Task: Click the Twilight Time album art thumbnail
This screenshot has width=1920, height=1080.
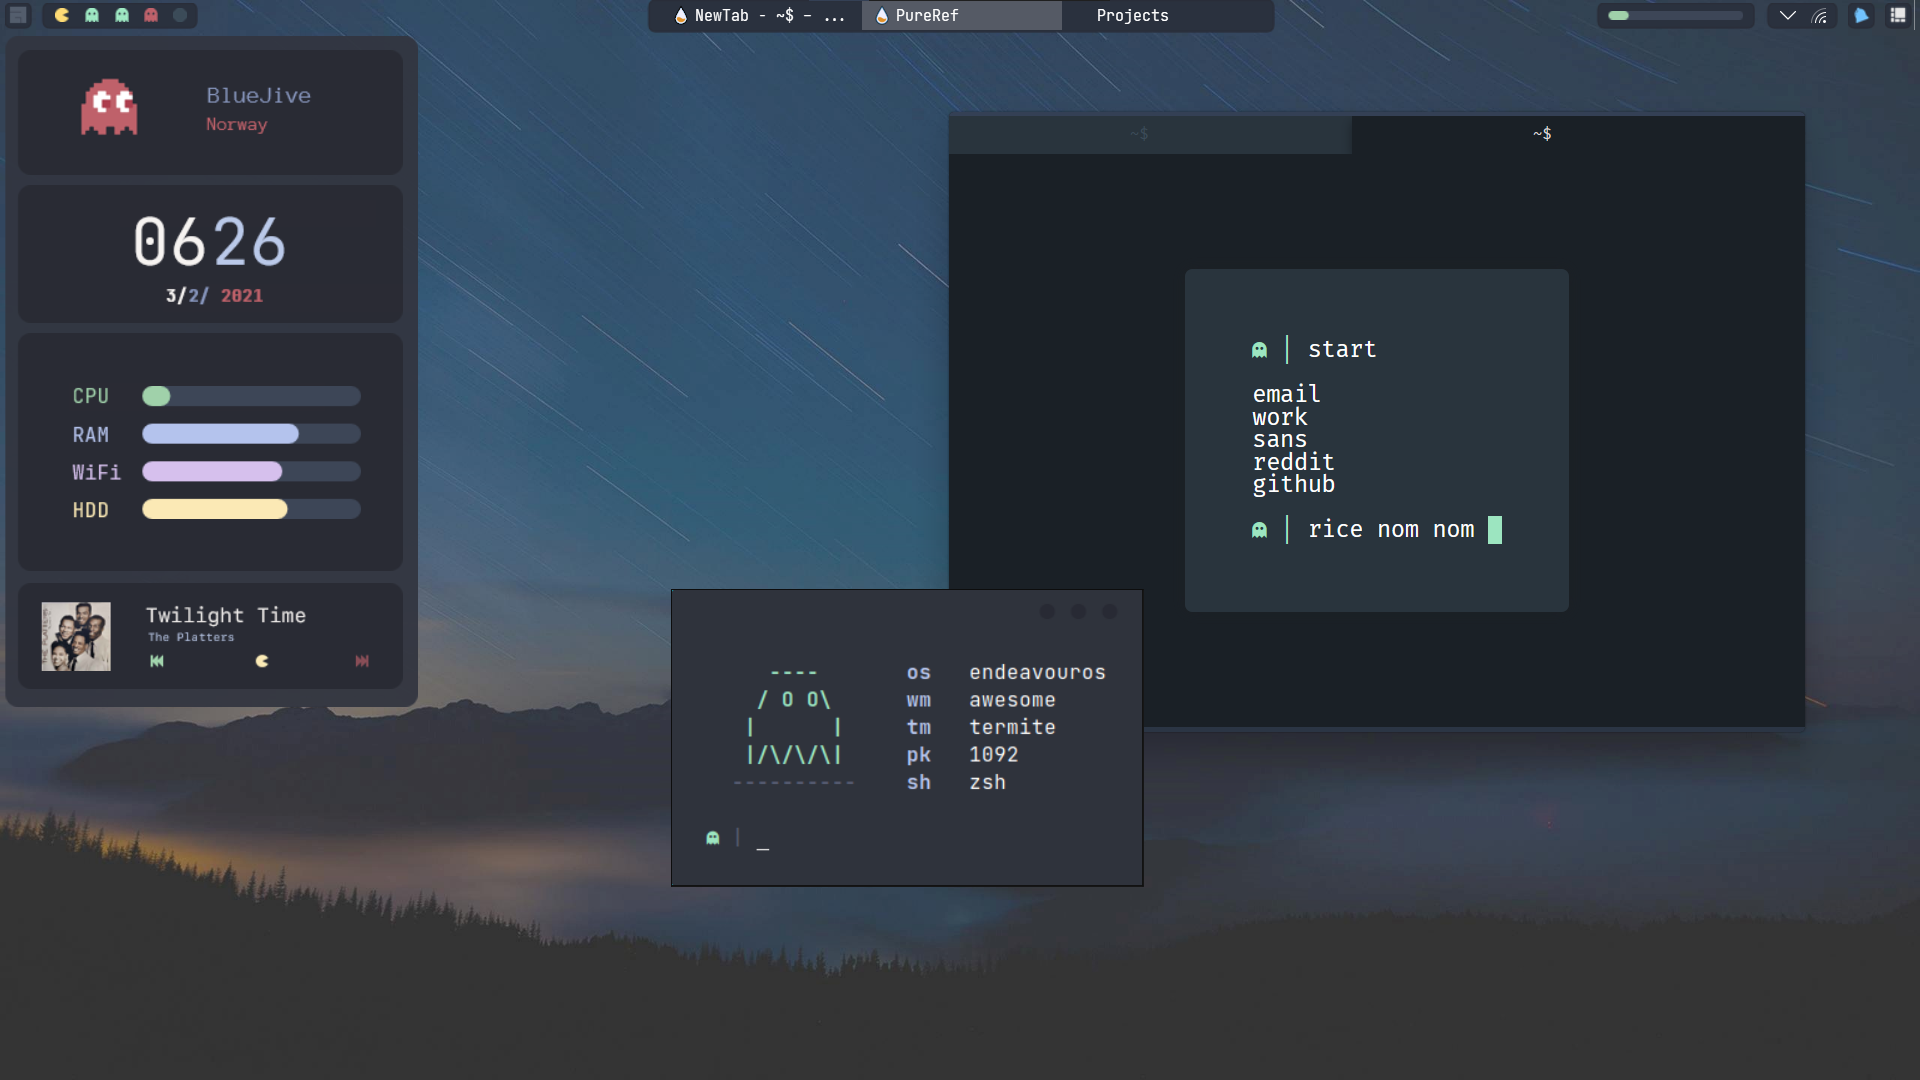Action: 76,636
